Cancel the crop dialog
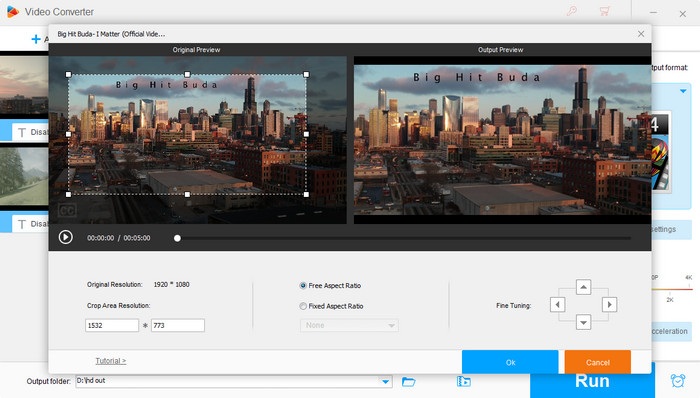Screen dimensions: 700x398 598,362
